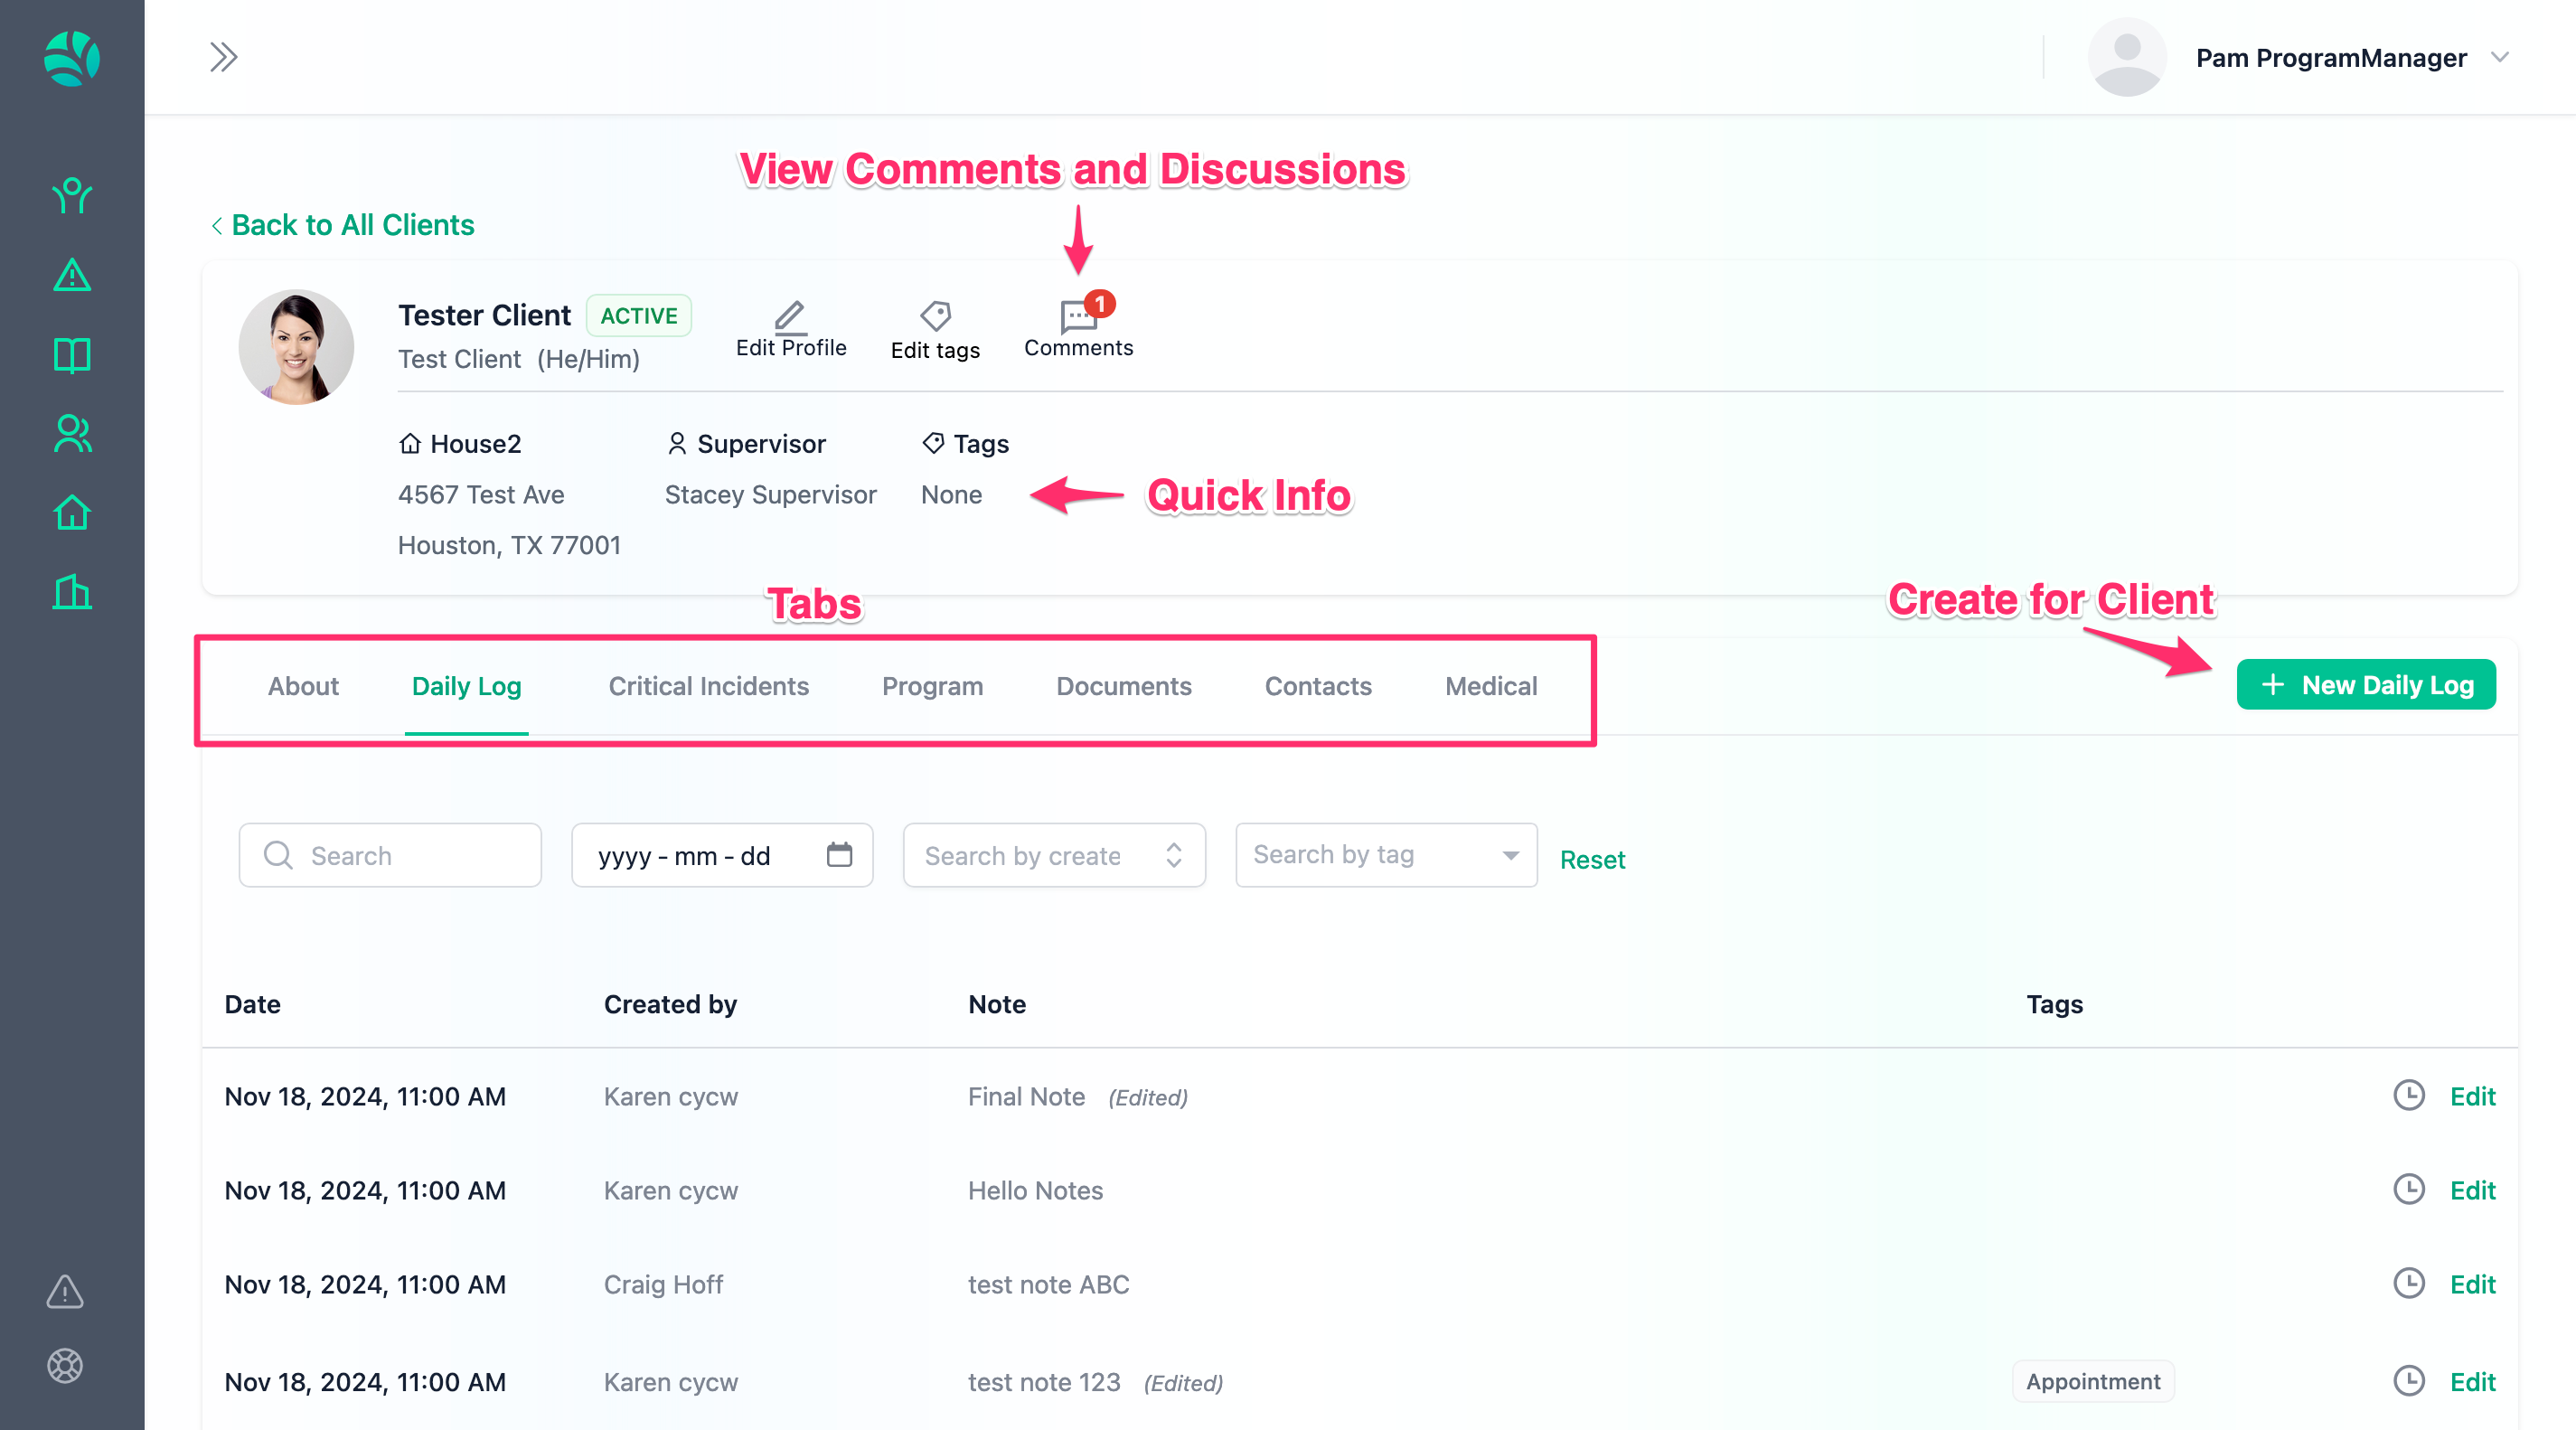Open the Search by tag dropdown
2576x1430 pixels.
1385,855
